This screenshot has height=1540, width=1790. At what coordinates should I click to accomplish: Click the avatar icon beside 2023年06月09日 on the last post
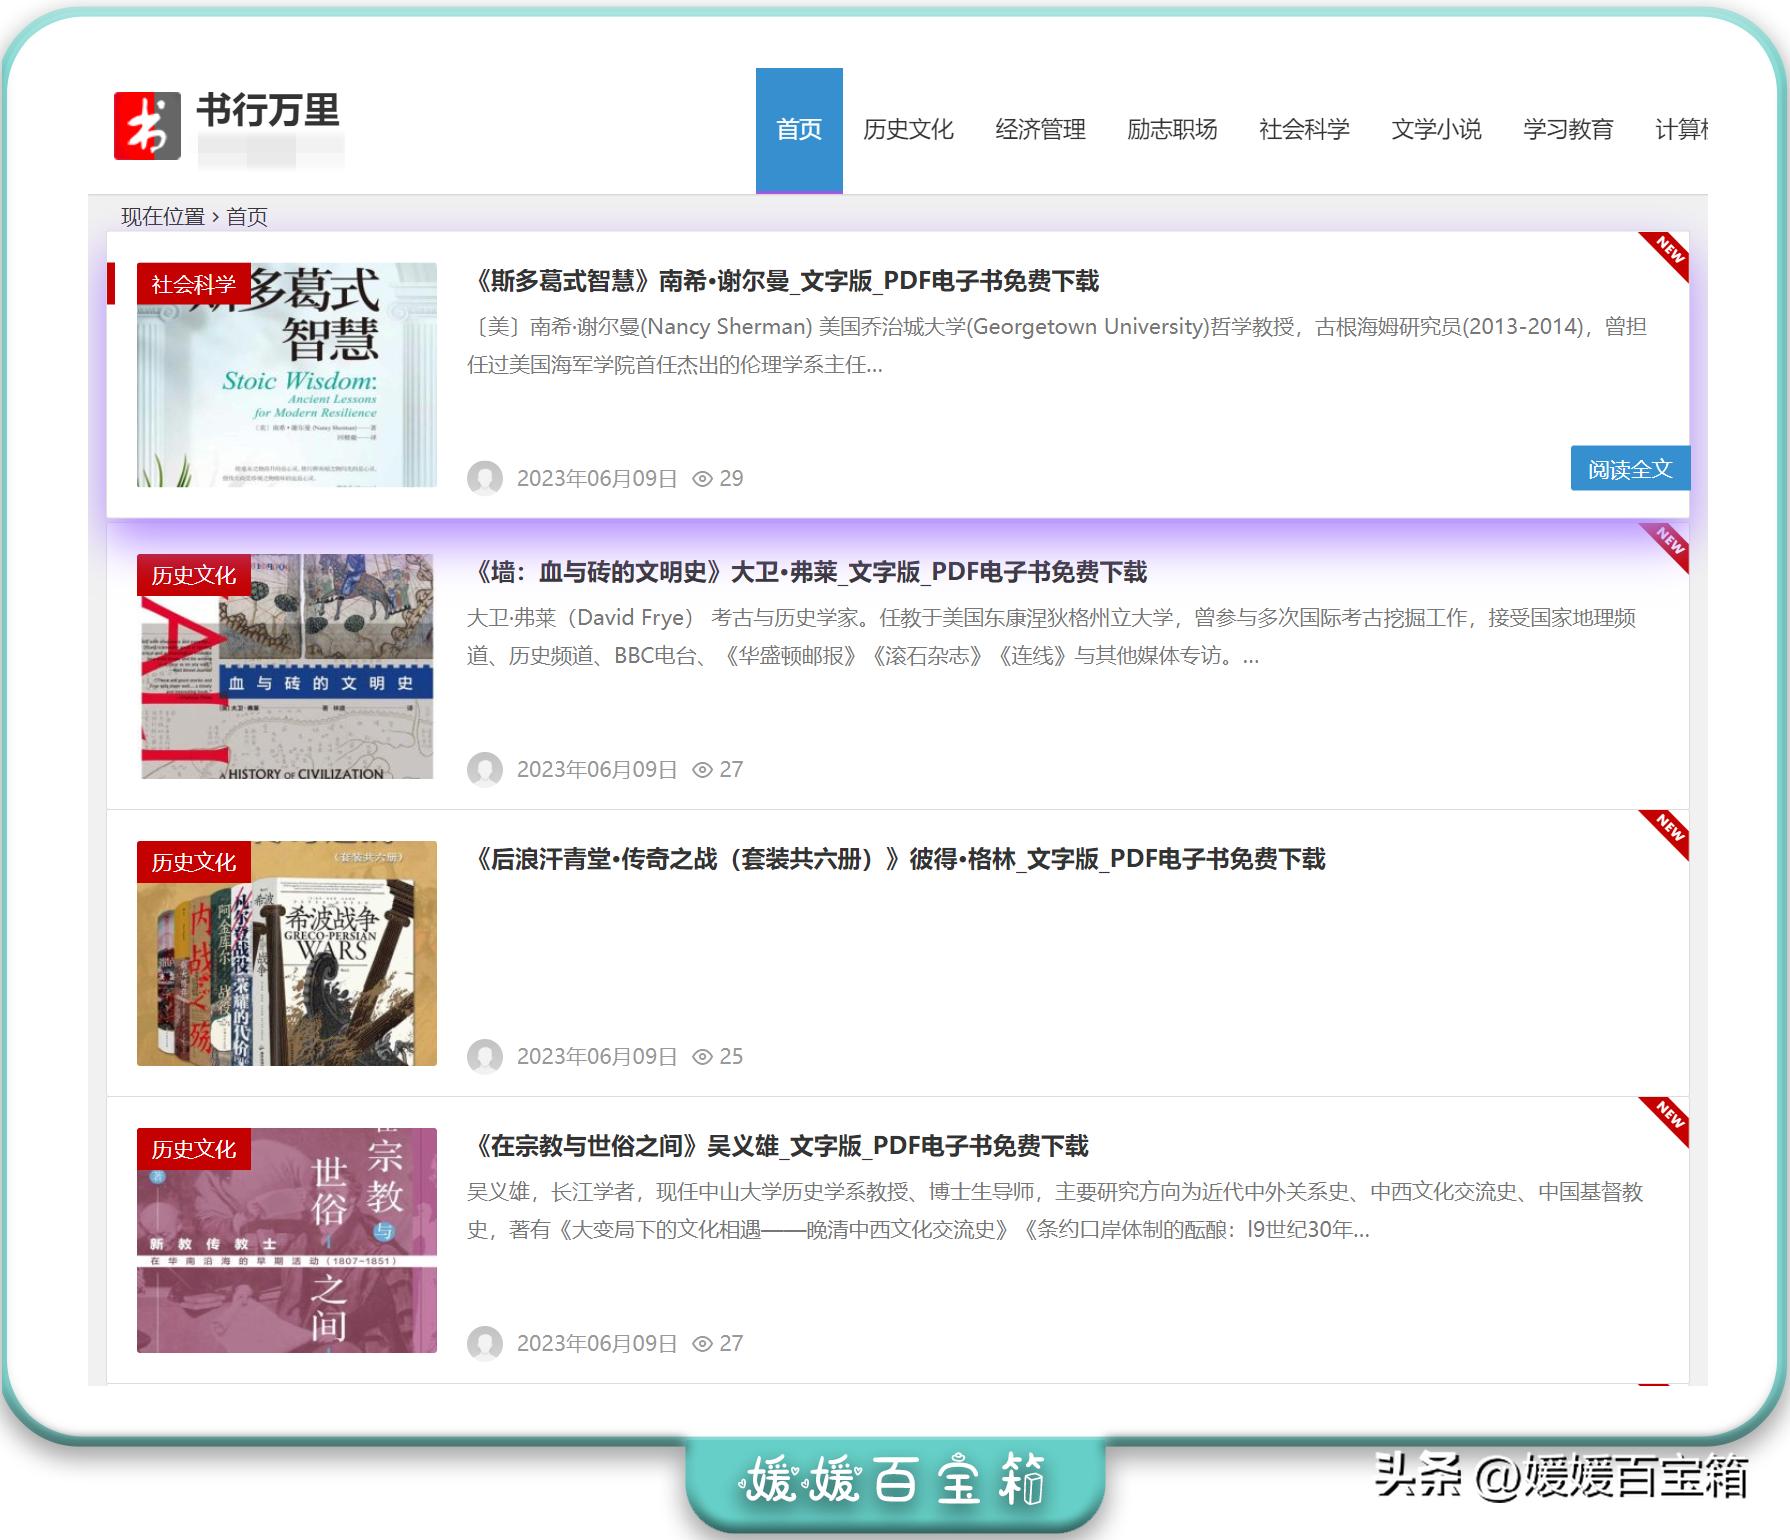tap(485, 1344)
